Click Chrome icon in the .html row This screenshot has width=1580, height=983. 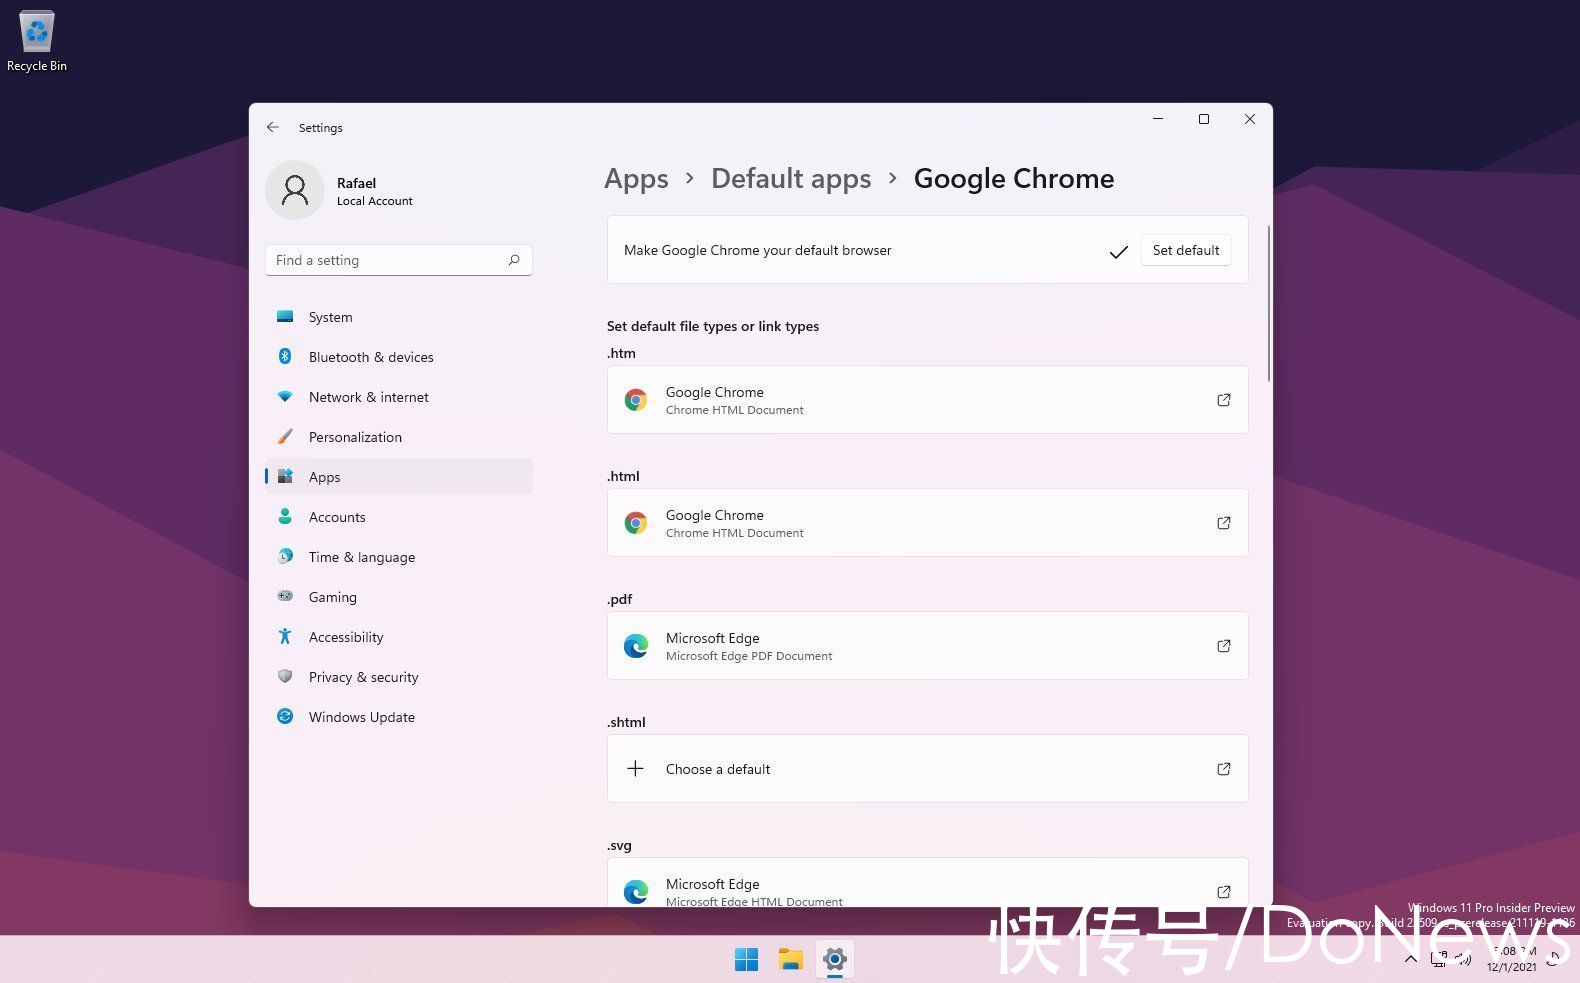pyautogui.click(x=635, y=523)
